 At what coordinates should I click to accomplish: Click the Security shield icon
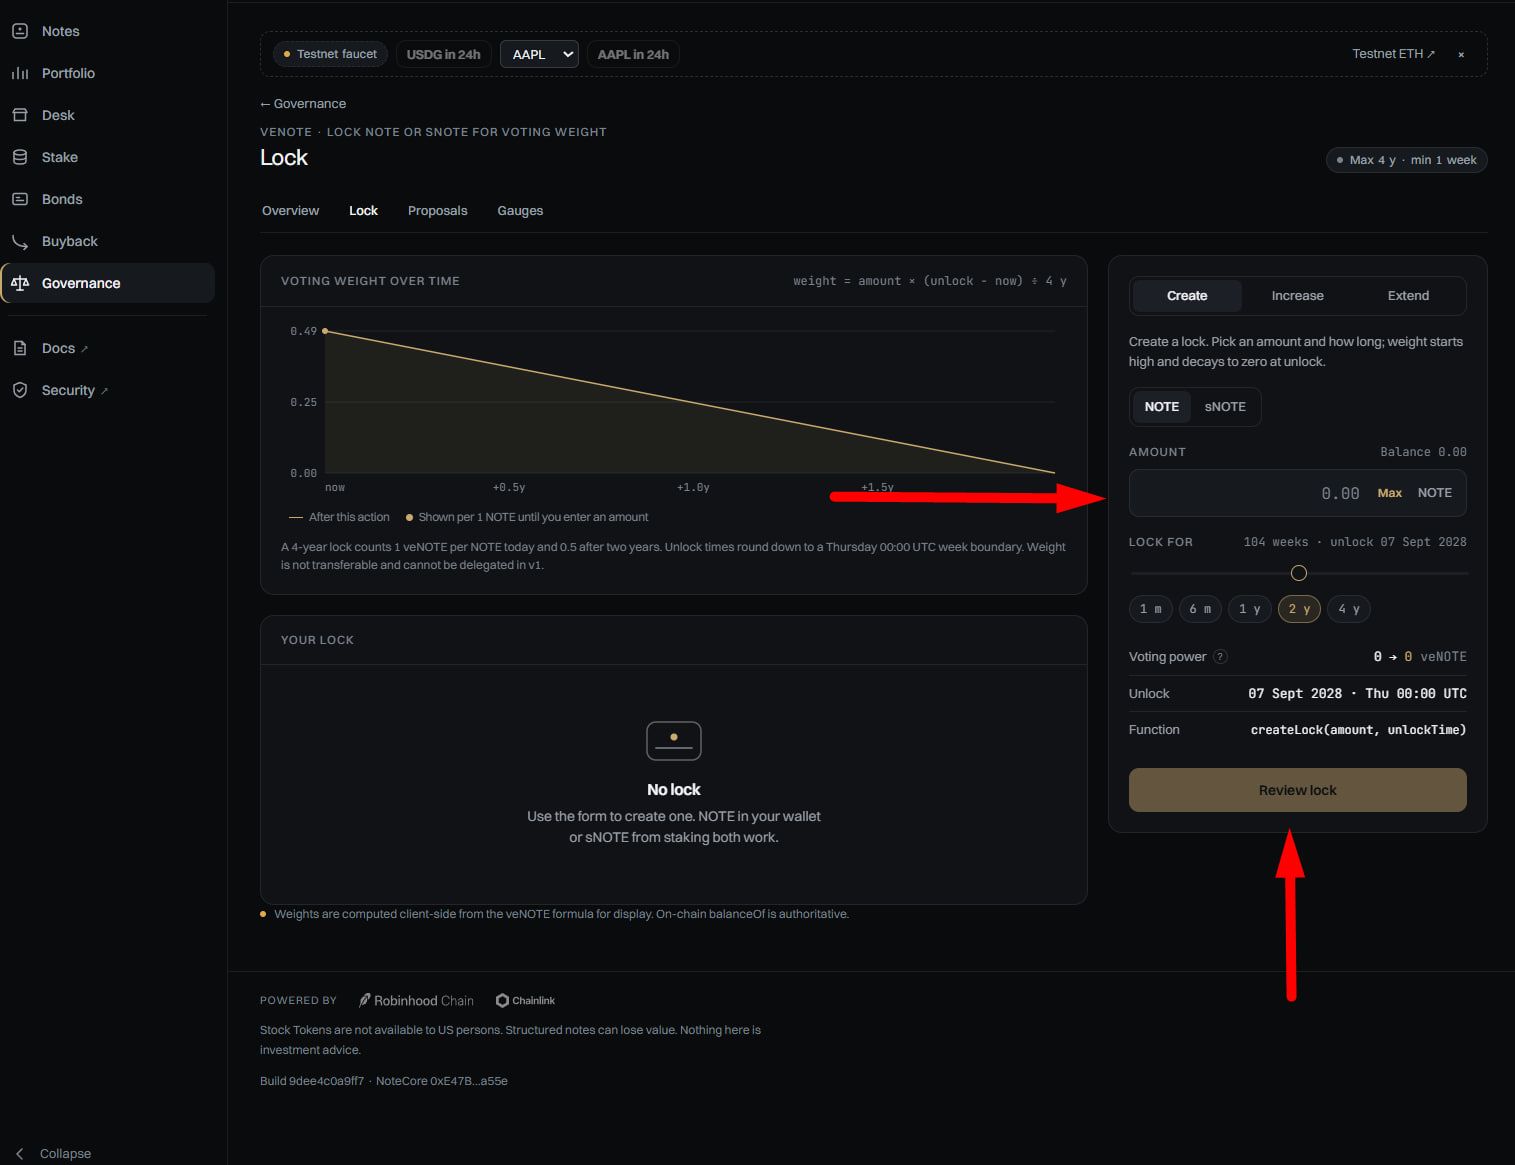point(20,390)
